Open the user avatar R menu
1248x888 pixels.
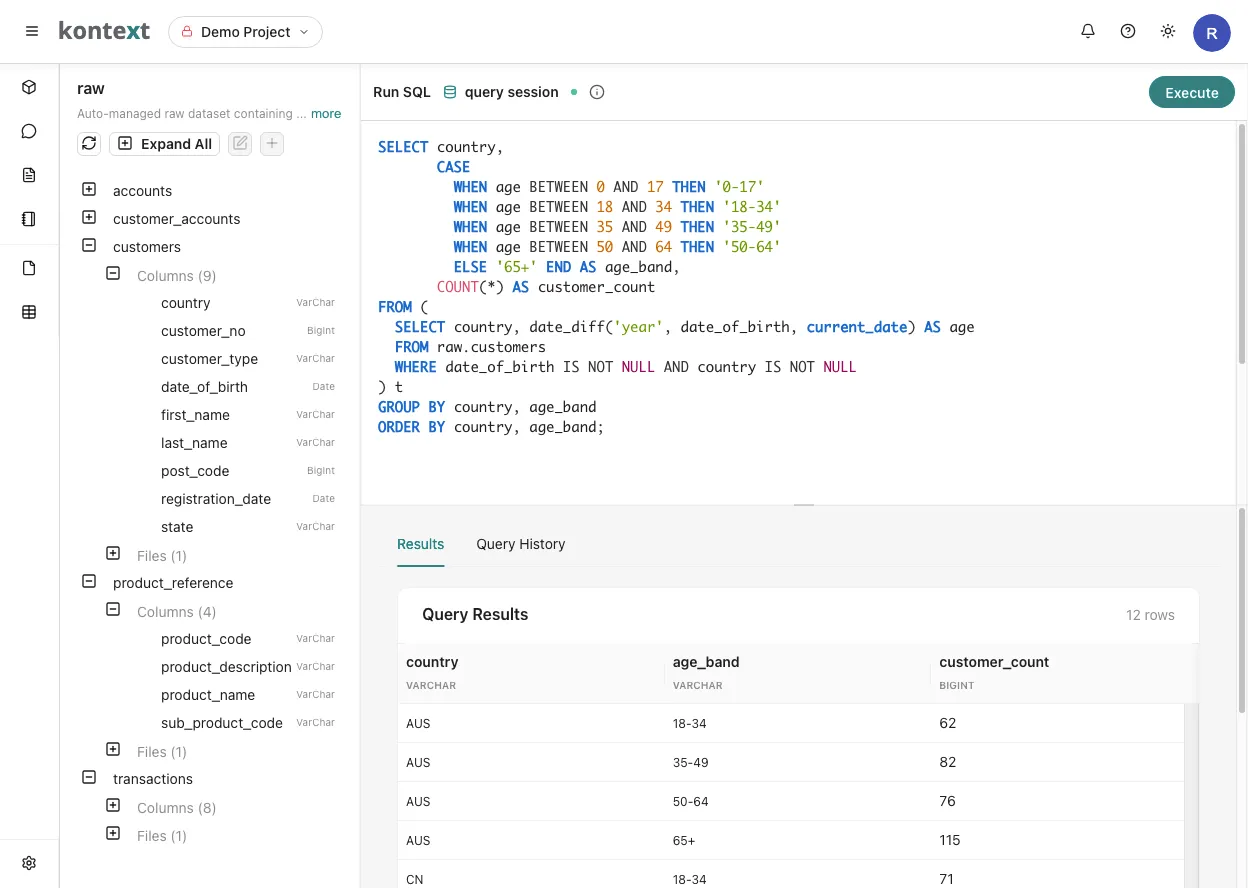(x=1211, y=33)
